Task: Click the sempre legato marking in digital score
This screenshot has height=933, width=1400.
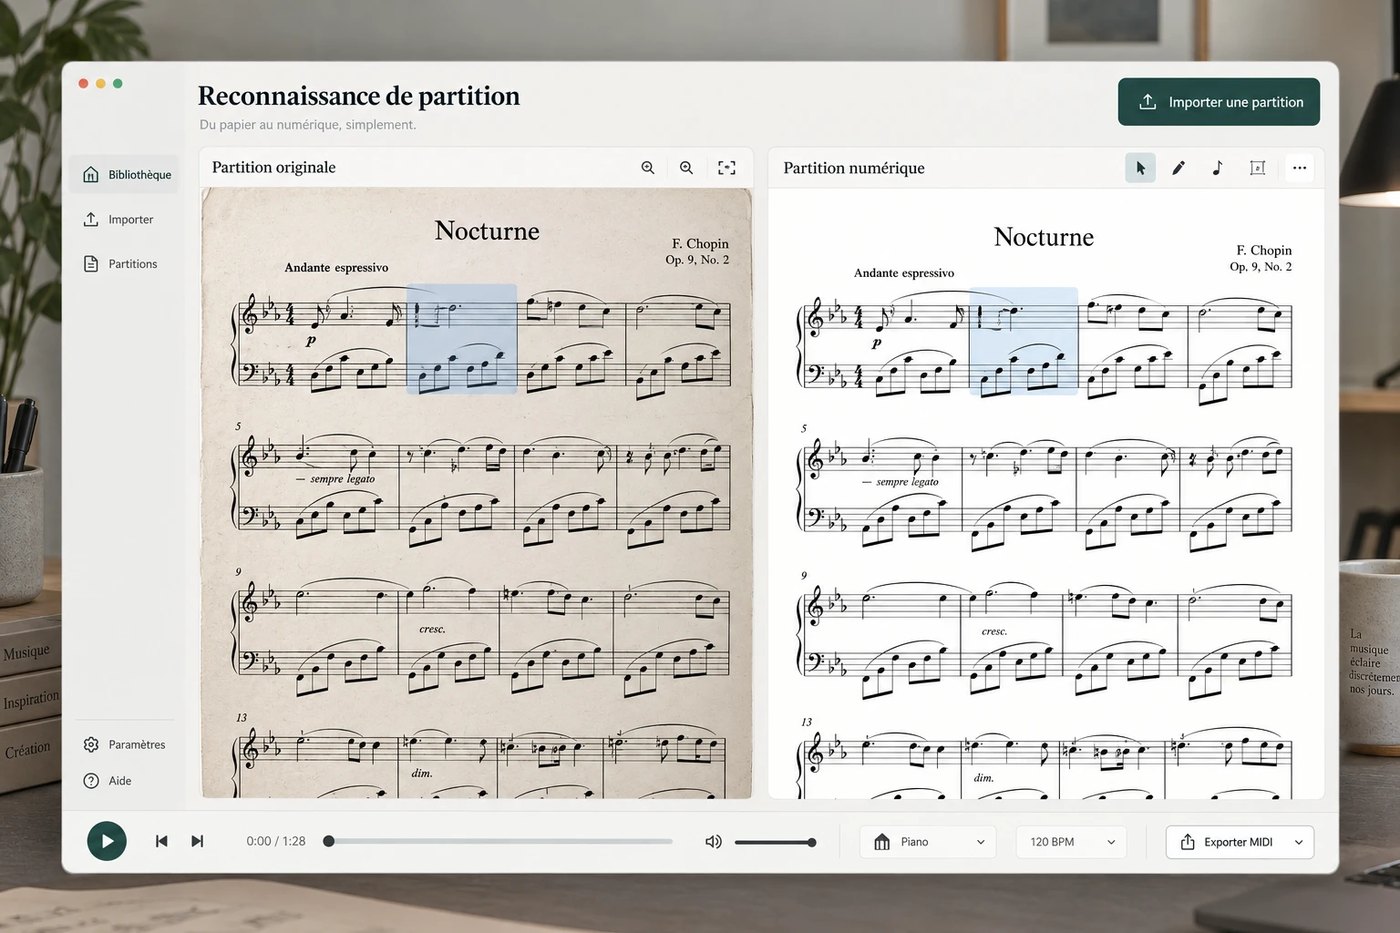Action: [907, 482]
